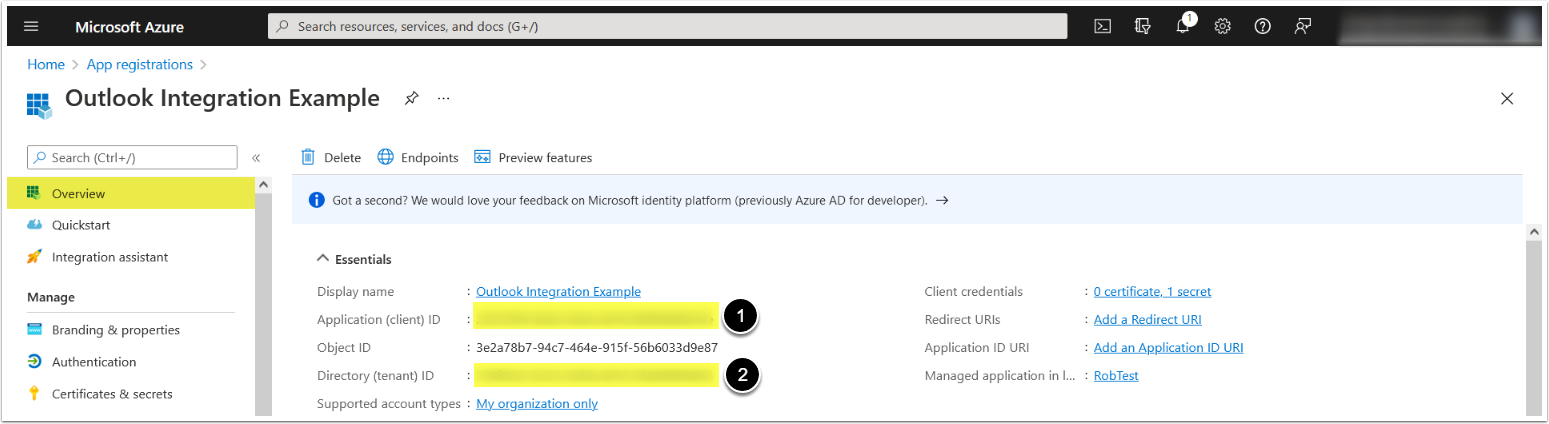
Task: Click the Feedback icon in header
Action: 1302,27
